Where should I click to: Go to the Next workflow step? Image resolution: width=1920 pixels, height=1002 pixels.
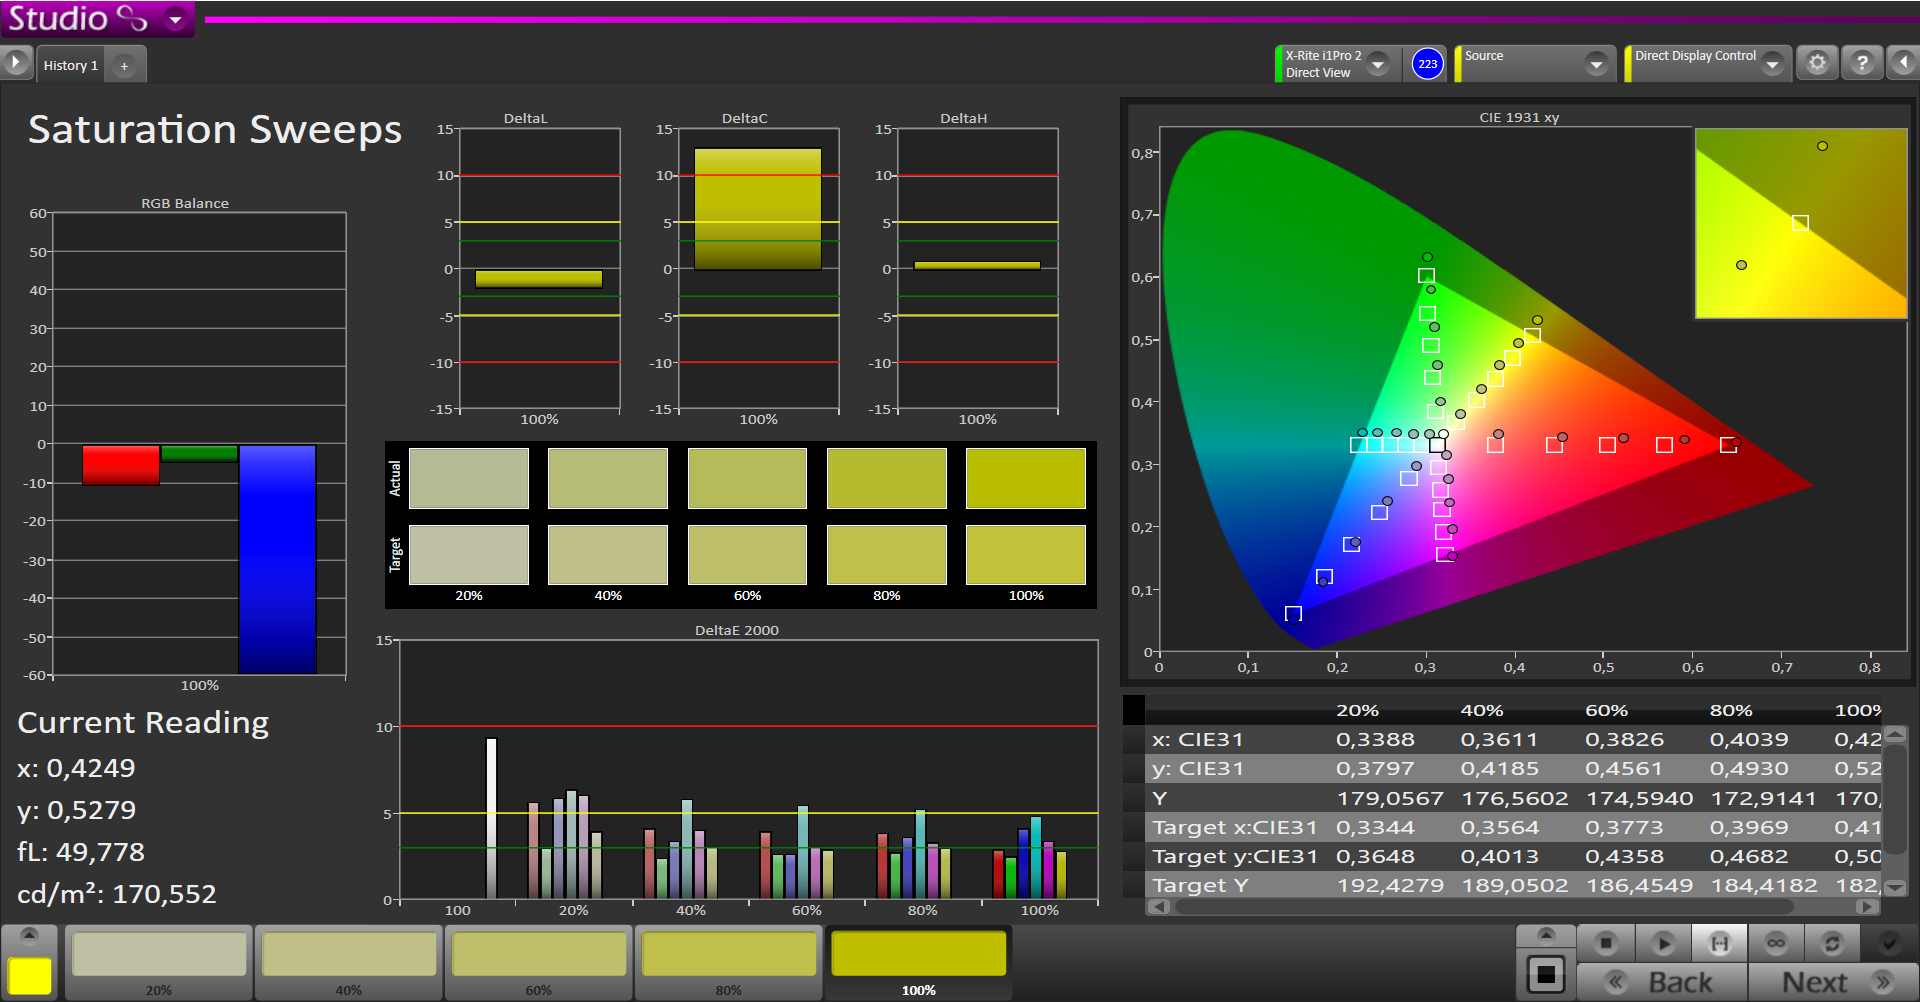coord(1832,982)
